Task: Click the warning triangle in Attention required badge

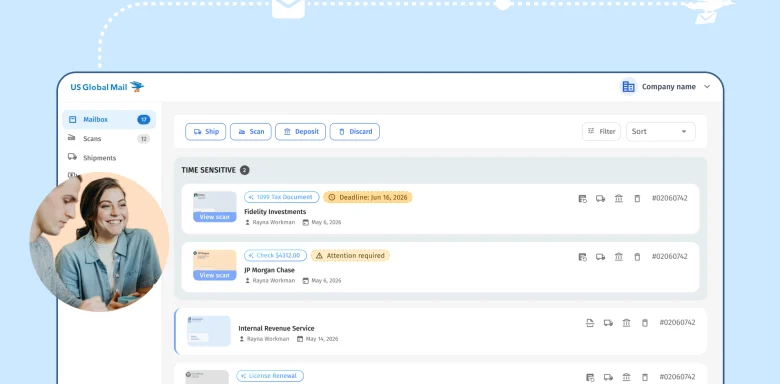Action: (x=319, y=256)
